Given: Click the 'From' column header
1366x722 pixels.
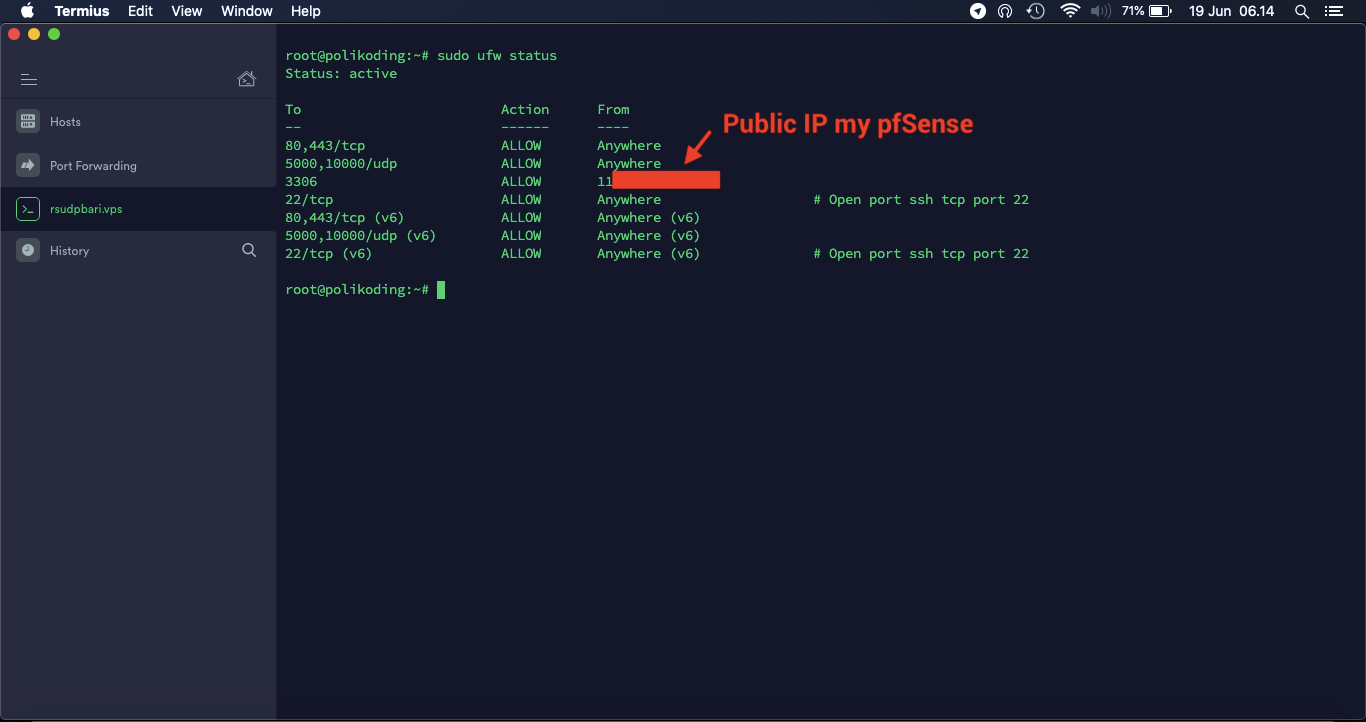Looking at the screenshot, I should [613, 110].
